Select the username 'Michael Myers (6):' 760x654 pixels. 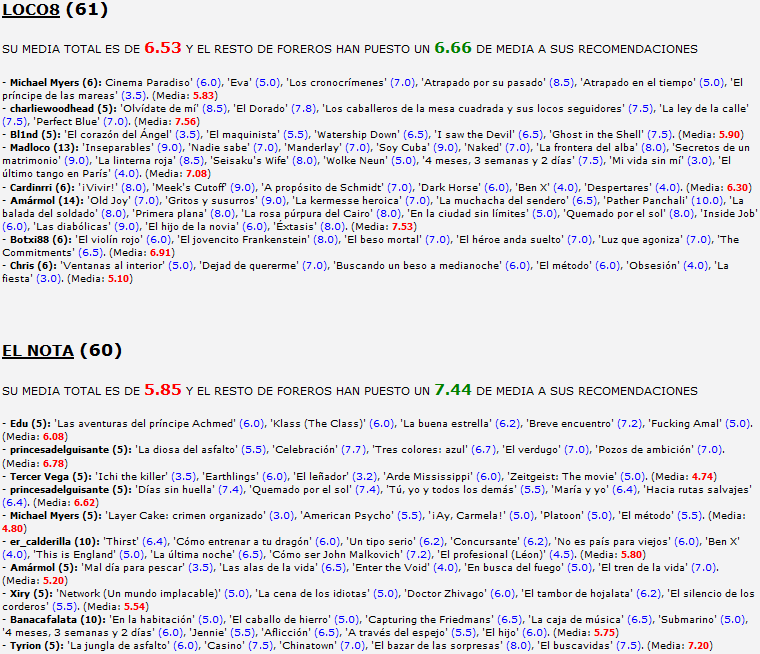coord(56,83)
